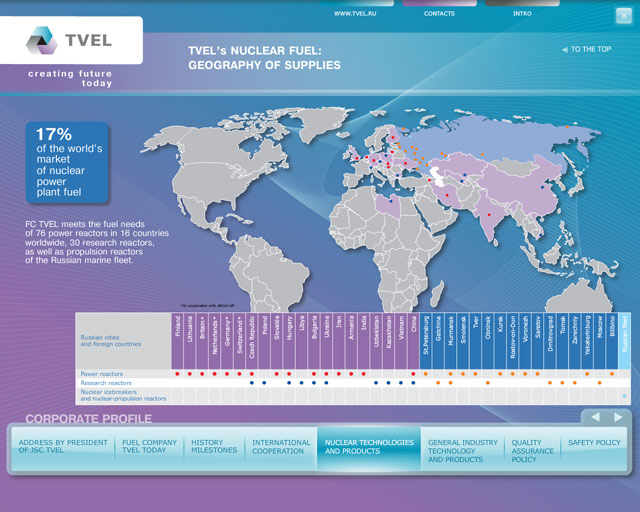Click the St.Petersburg column header
This screenshot has height=512, width=640.
(x=426, y=341)
